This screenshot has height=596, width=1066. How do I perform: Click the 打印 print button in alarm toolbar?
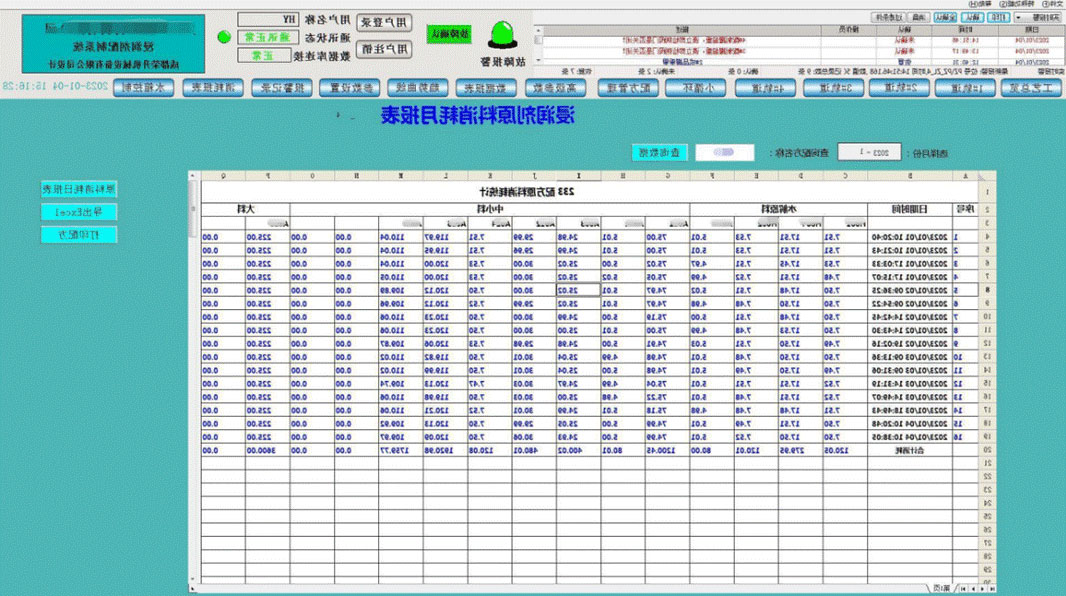994,17
